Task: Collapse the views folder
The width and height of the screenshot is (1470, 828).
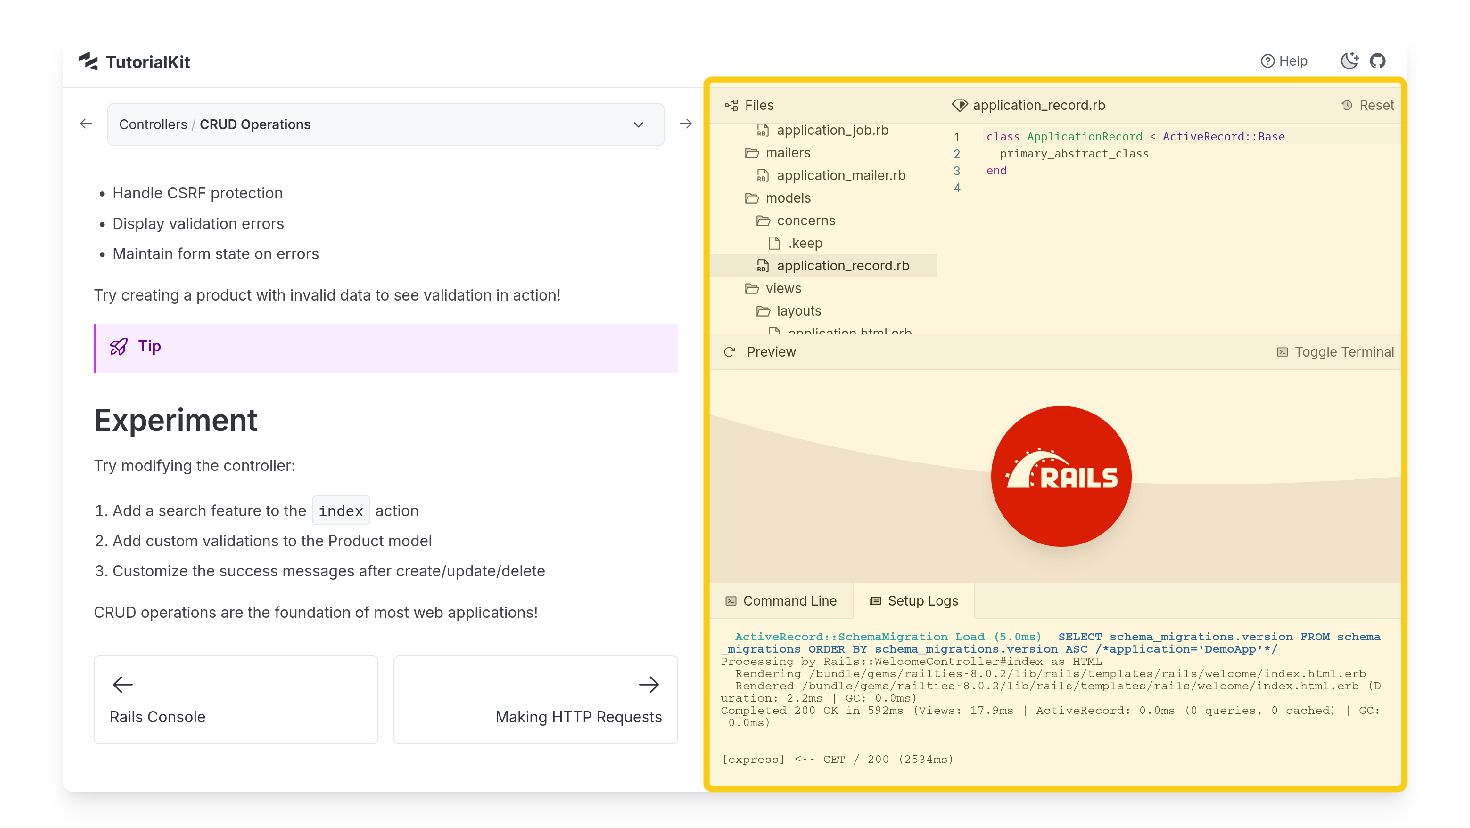Action: point(773,288)
